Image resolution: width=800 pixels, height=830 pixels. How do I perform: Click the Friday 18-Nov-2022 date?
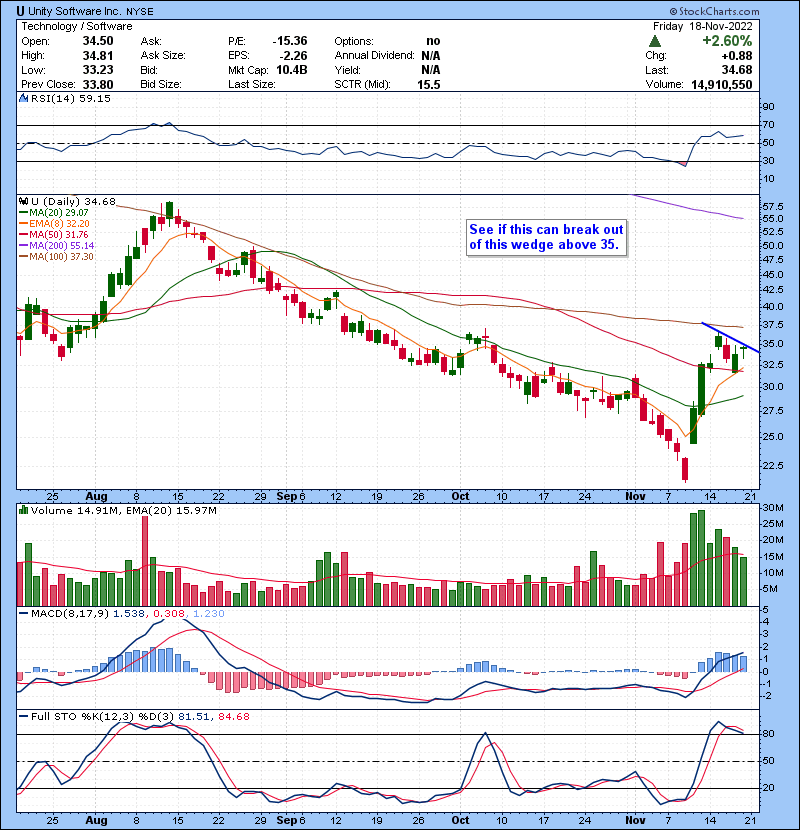click(702, 26)
